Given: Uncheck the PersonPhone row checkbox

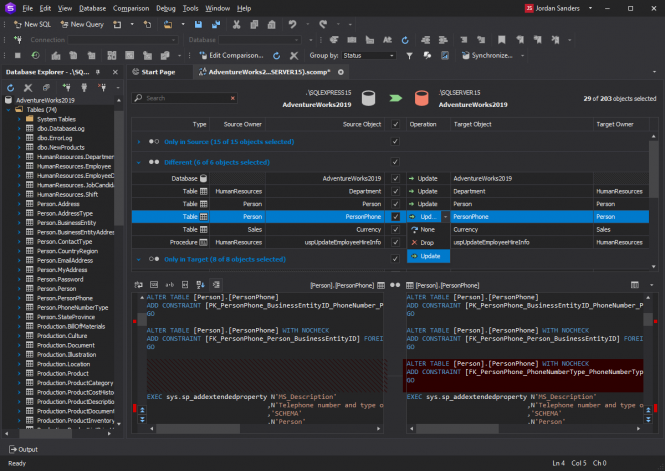Looking at the screenshot, I should 395,217.
